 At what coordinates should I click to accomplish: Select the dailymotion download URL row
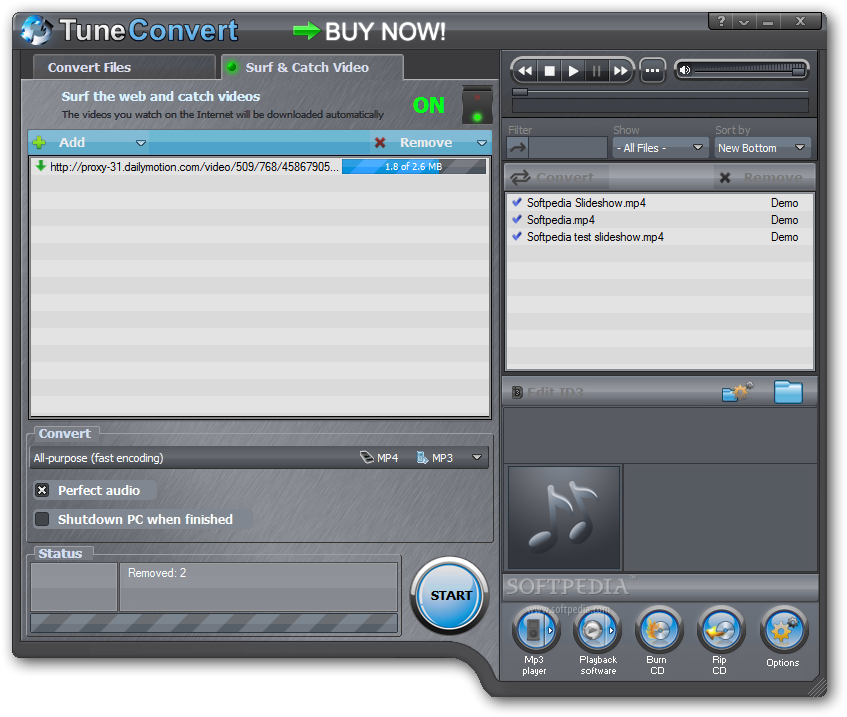259,166
